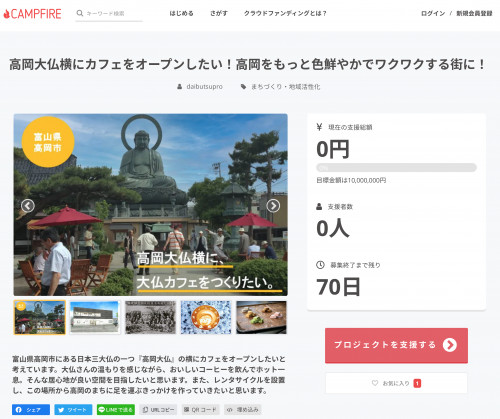Click the arrow icon in support button
500x419 pixels.
click(450, 345)
